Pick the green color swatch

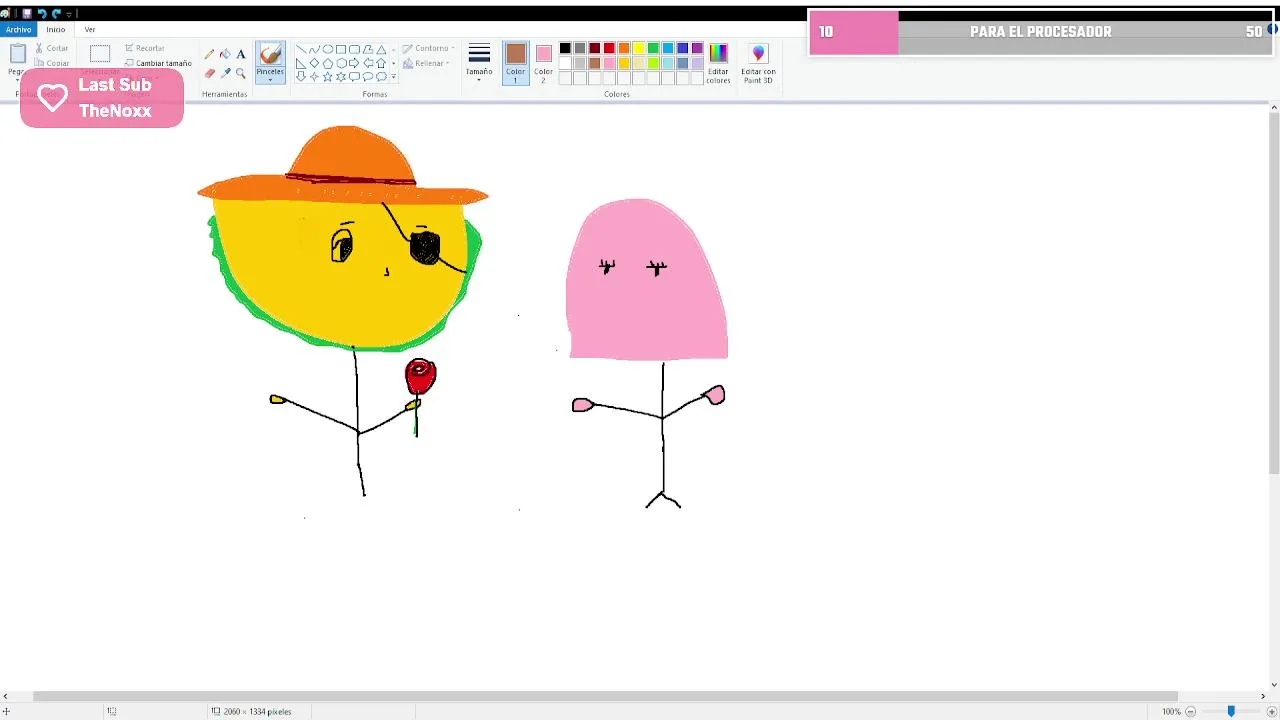pyautogui.click(x=653, y=48)
